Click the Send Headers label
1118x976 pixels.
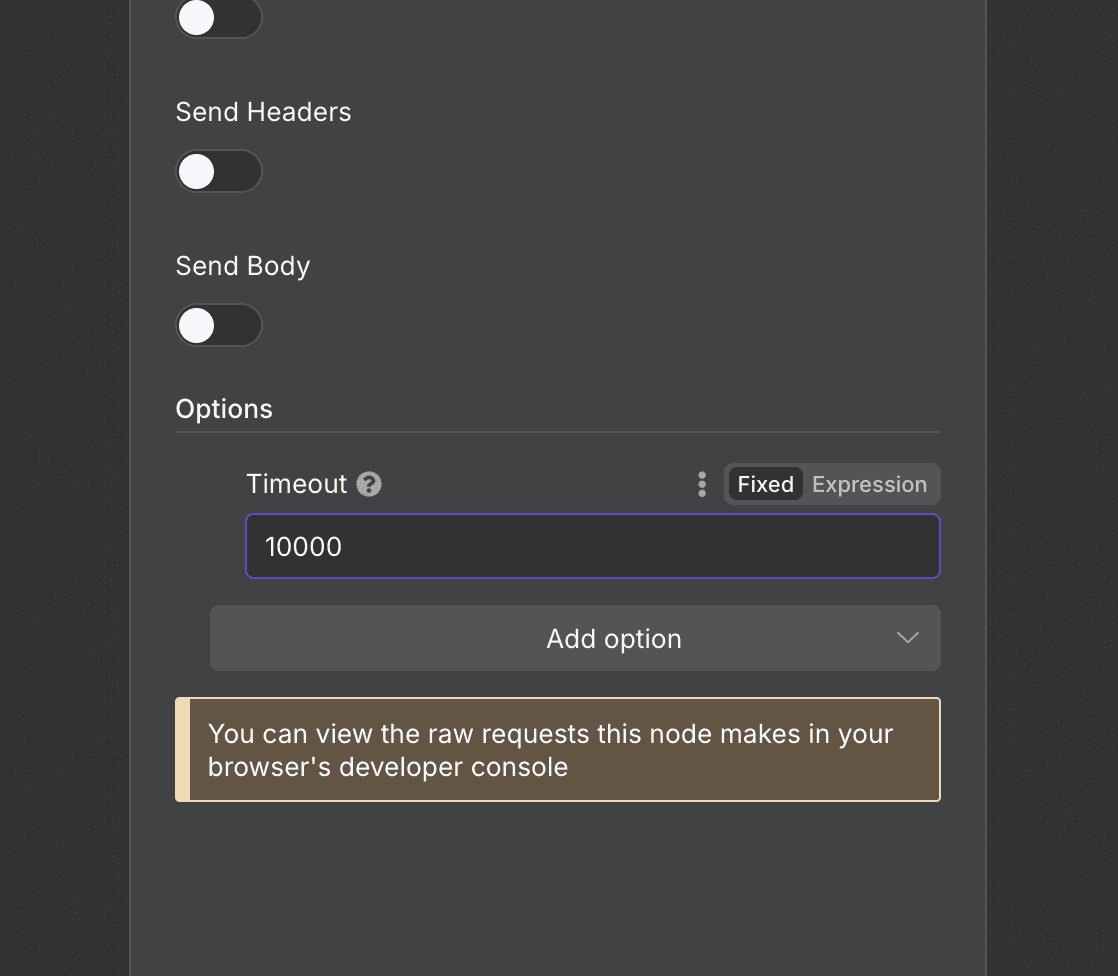click(263, 112)
